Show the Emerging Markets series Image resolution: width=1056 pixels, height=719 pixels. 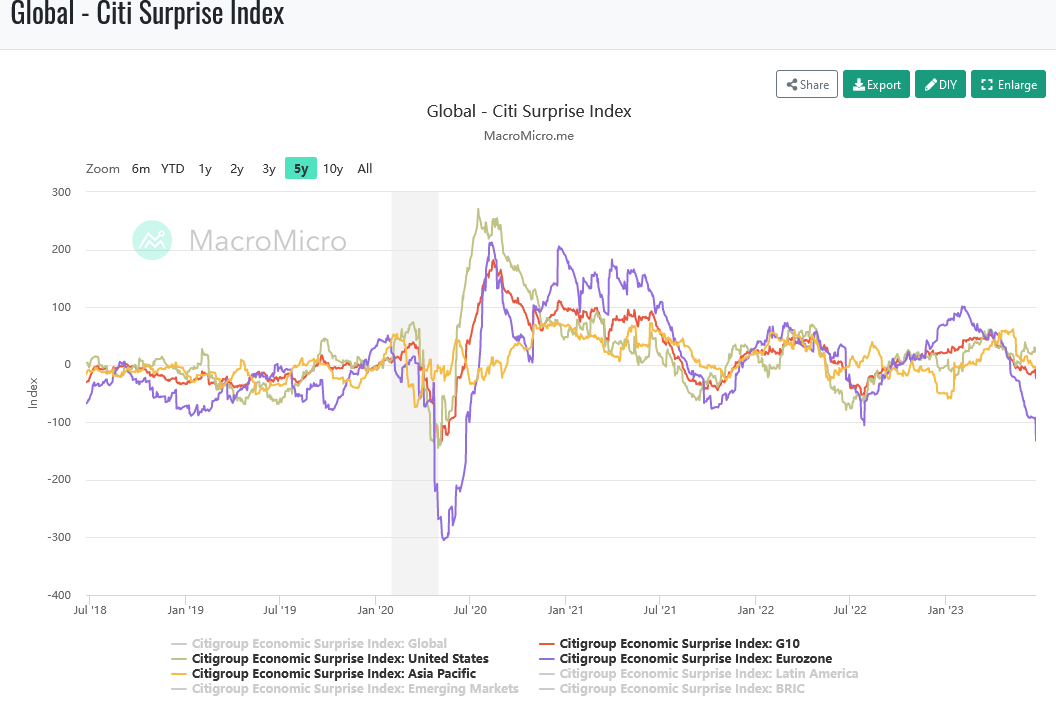[355, 688]
